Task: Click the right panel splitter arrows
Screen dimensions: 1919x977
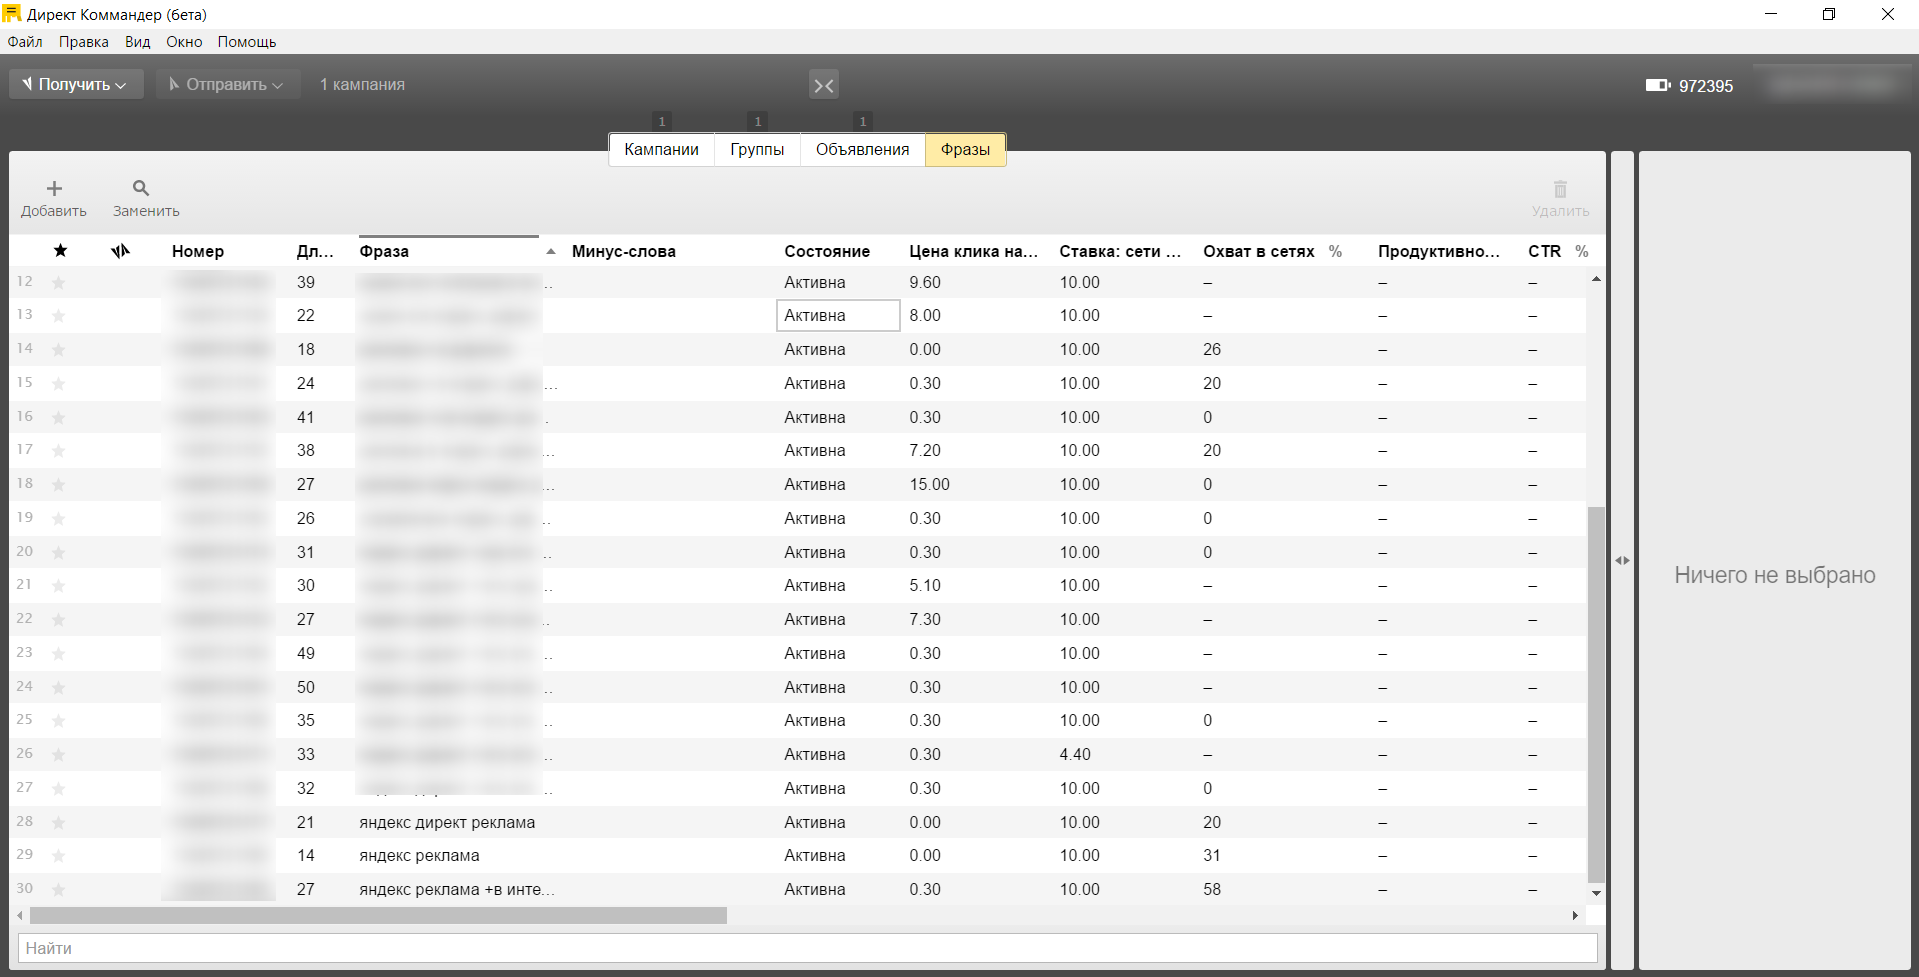Action: pyautogui.click(x=1622, y=561)
